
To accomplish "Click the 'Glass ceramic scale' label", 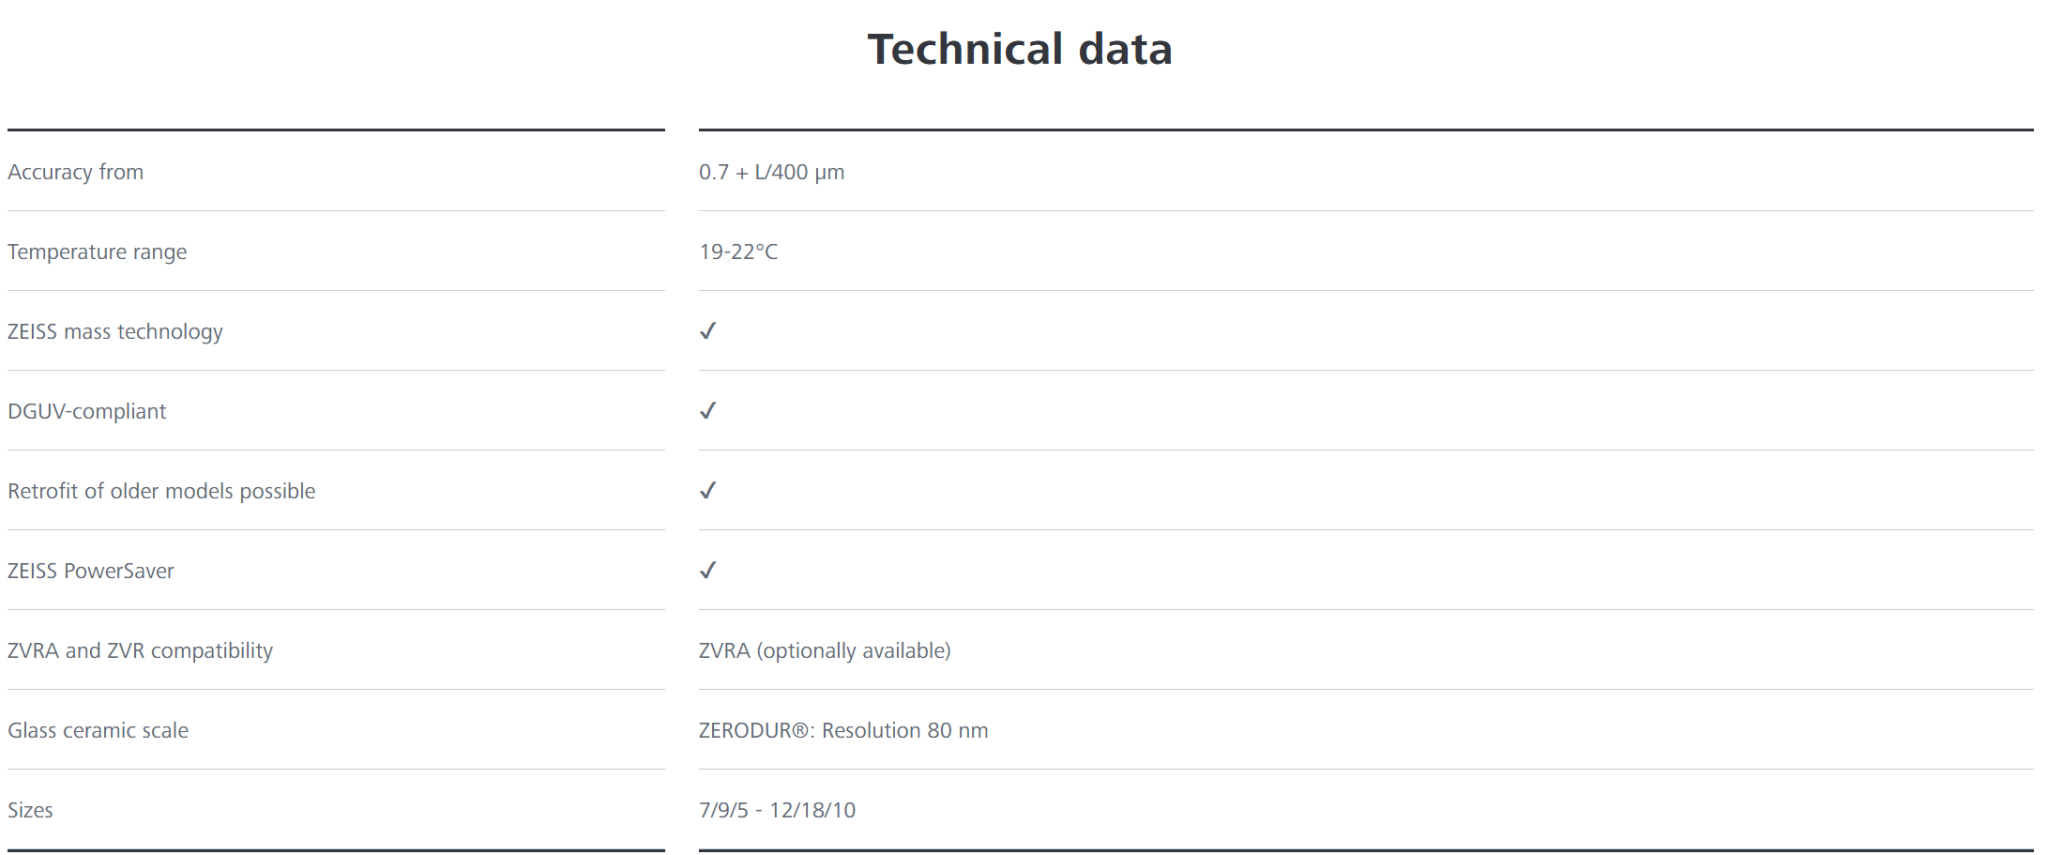I will 98,731.
